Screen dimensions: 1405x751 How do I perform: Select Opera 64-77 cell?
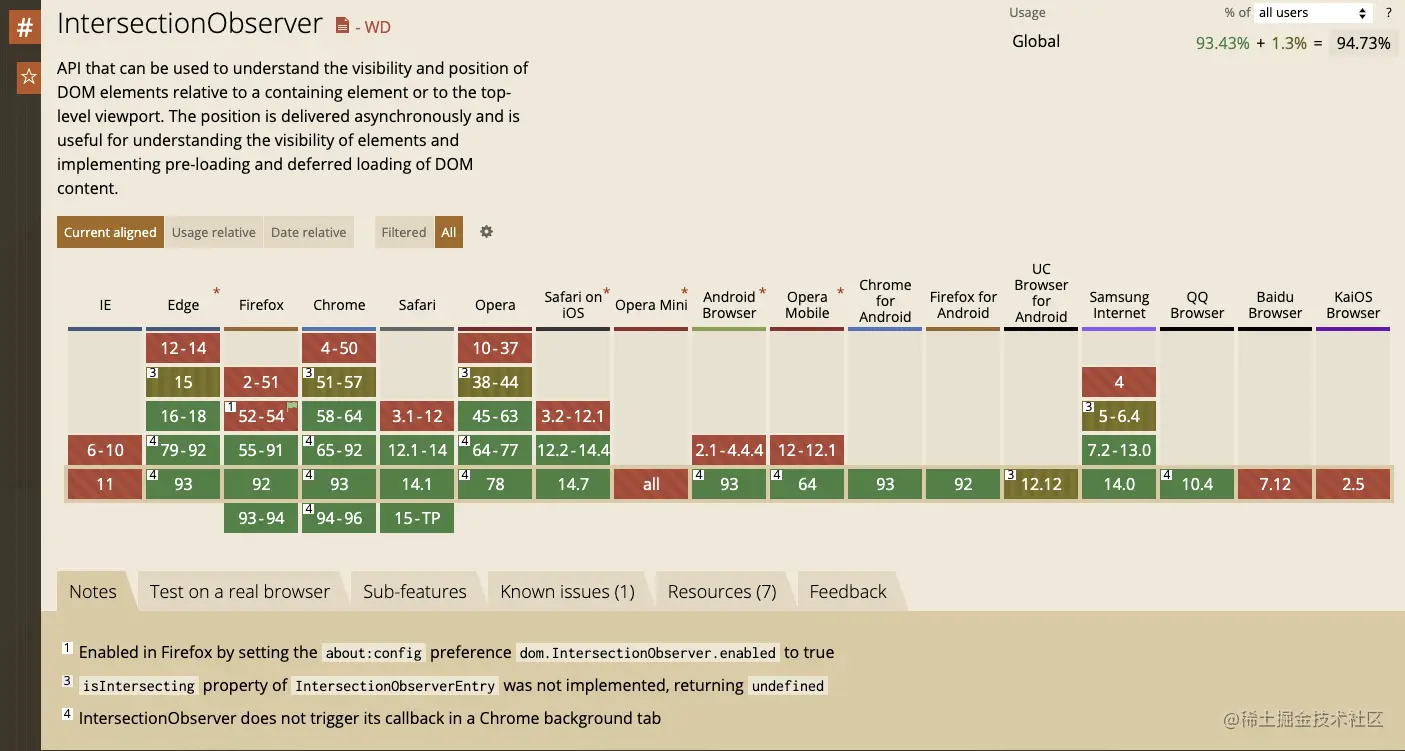click(495, 450)
